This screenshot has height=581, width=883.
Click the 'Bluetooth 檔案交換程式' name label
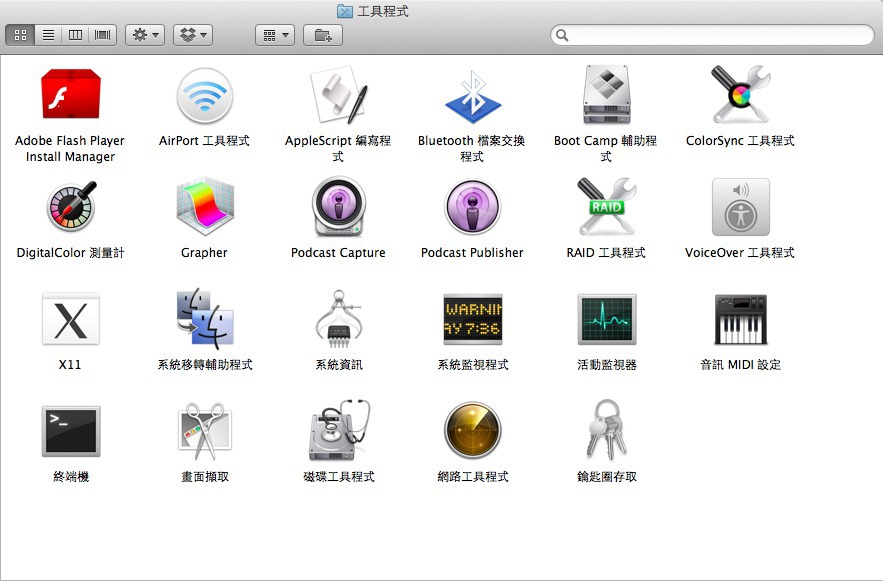pos(472,148)
